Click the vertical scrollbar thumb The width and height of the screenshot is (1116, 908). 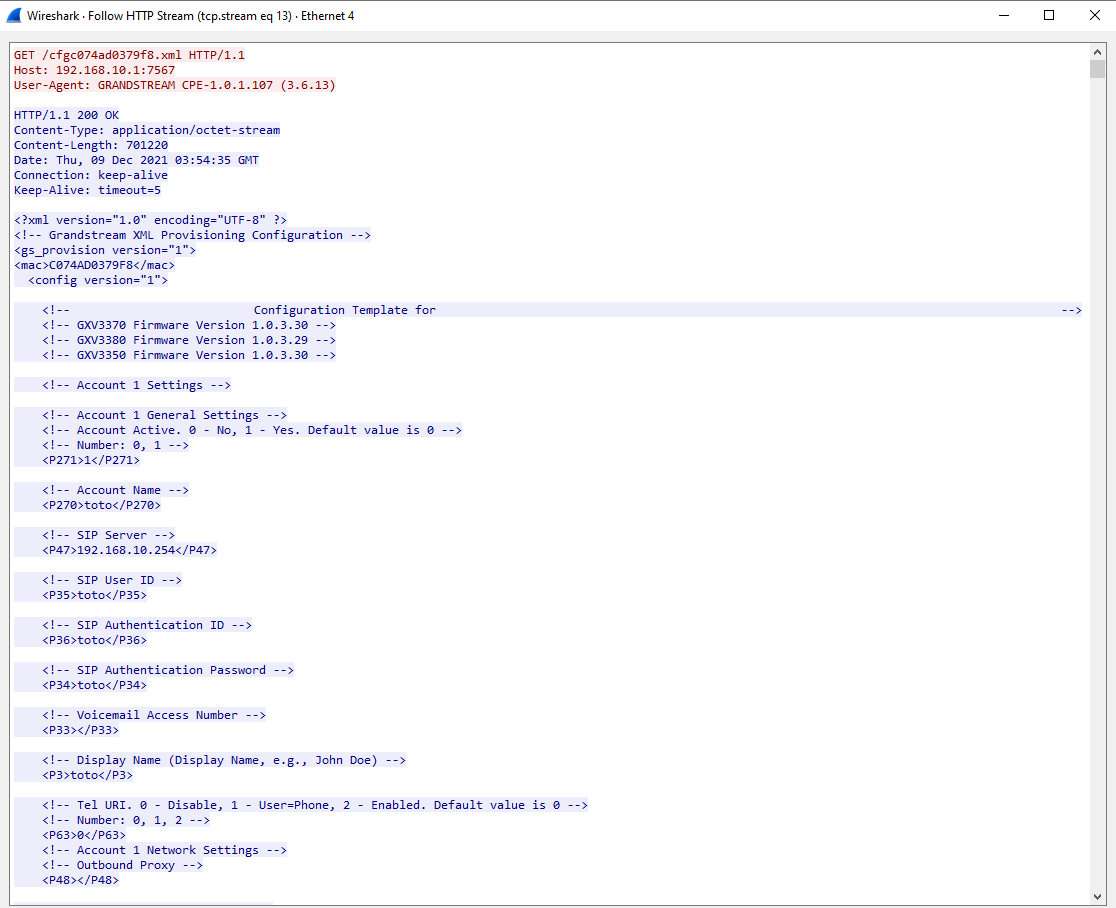tap(1097, 69)
